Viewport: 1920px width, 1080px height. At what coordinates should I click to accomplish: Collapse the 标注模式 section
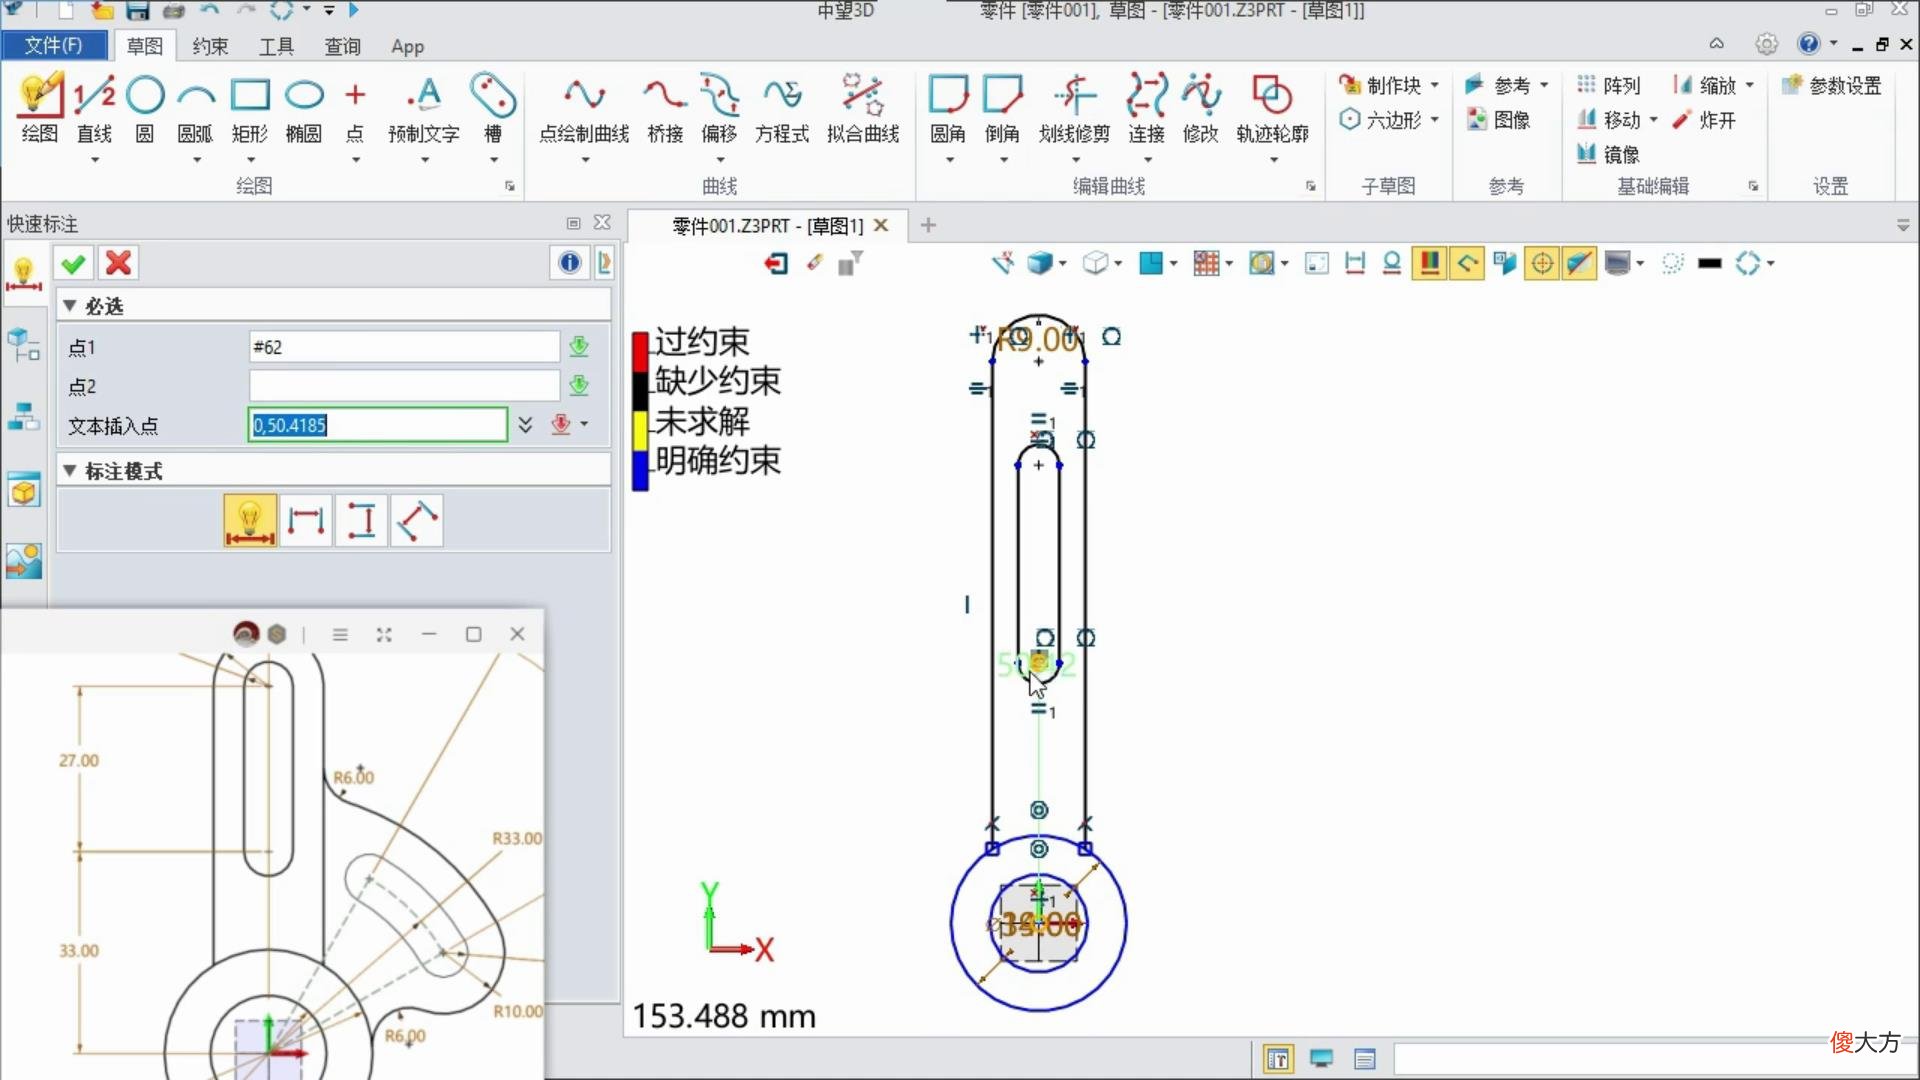click(x=69, y=470)
